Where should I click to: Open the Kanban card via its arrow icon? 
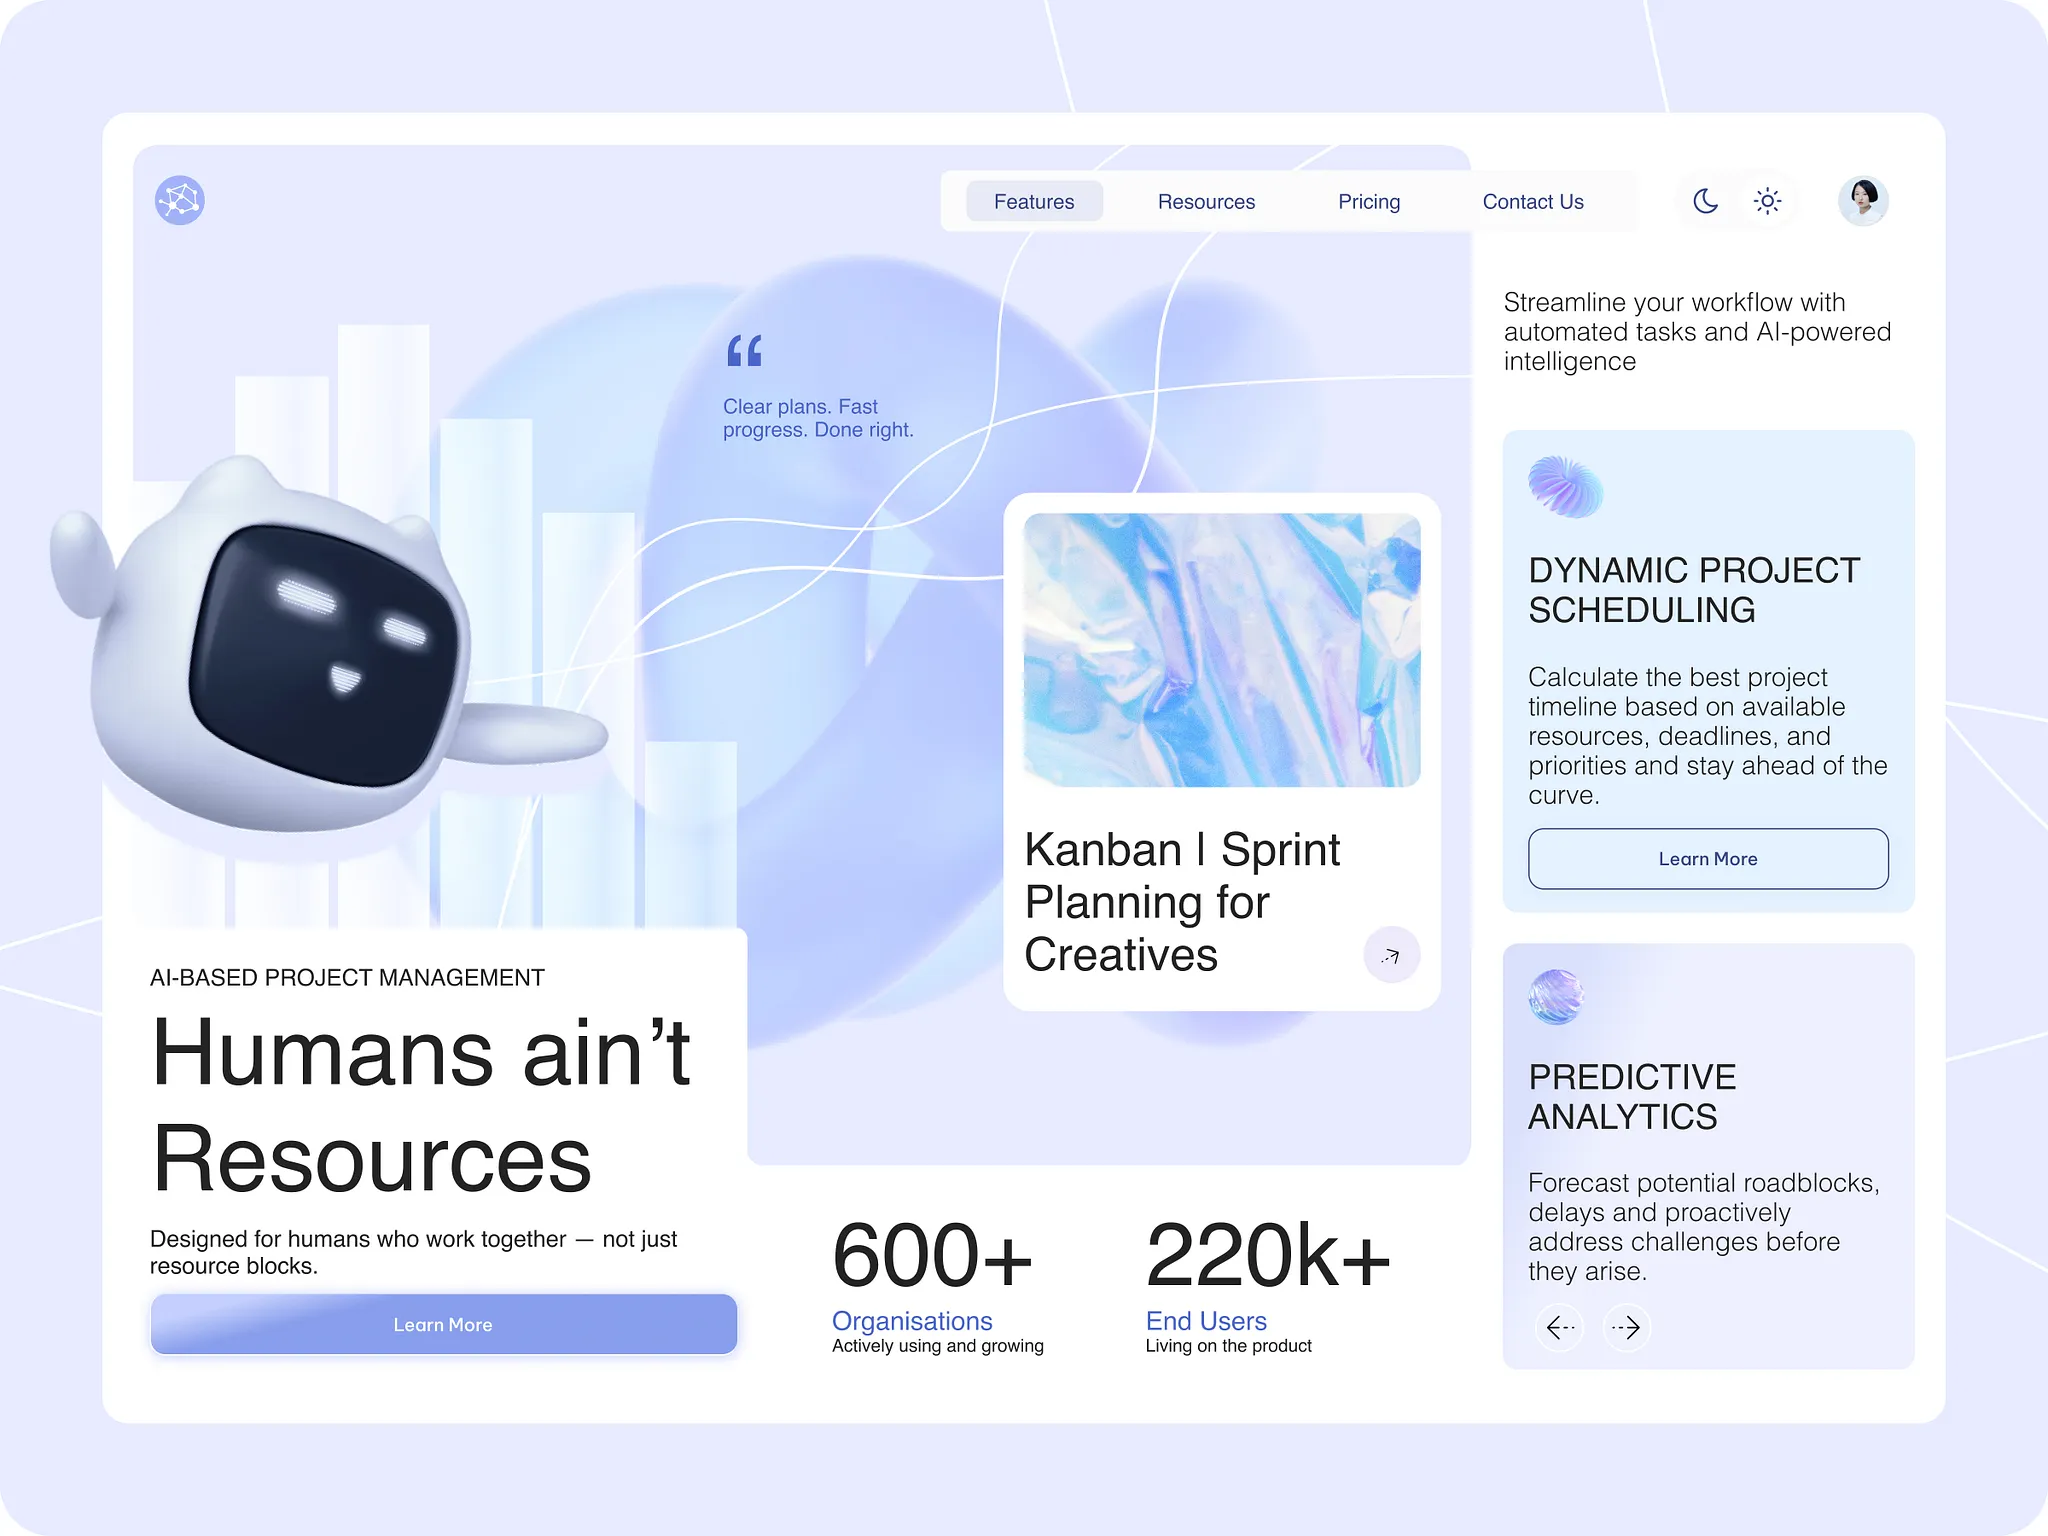click(x=1391, y=955)
